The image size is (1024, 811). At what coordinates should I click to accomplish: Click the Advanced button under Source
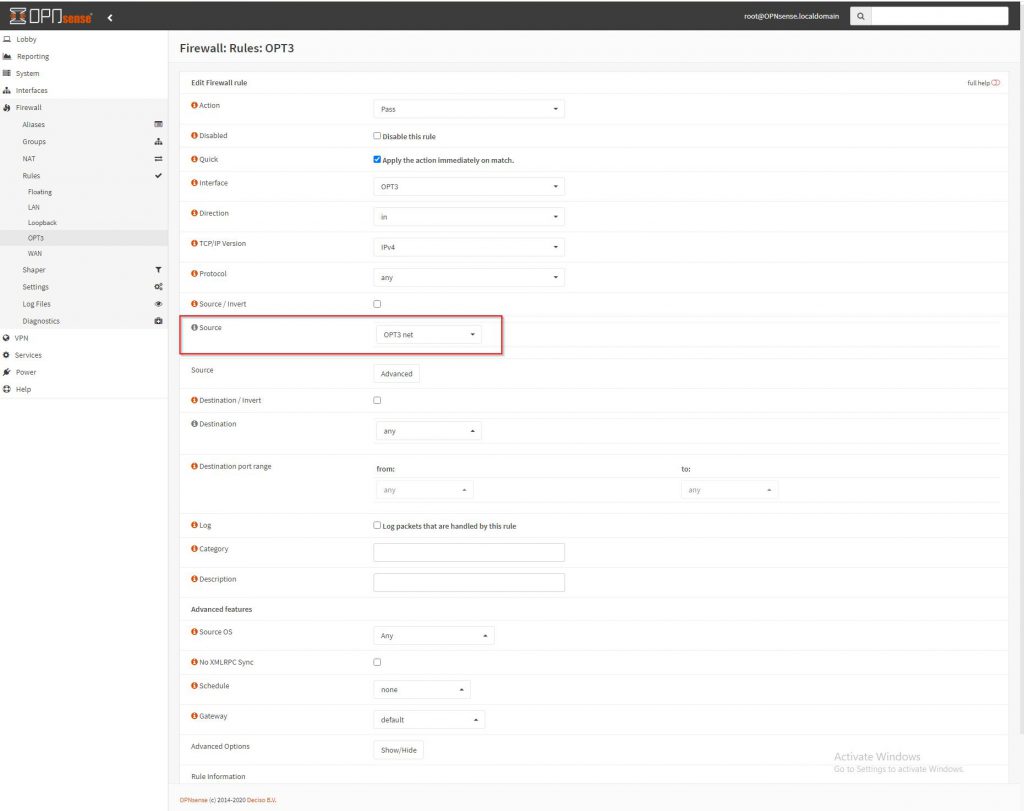pyautogui.click(x=396, y=374)
